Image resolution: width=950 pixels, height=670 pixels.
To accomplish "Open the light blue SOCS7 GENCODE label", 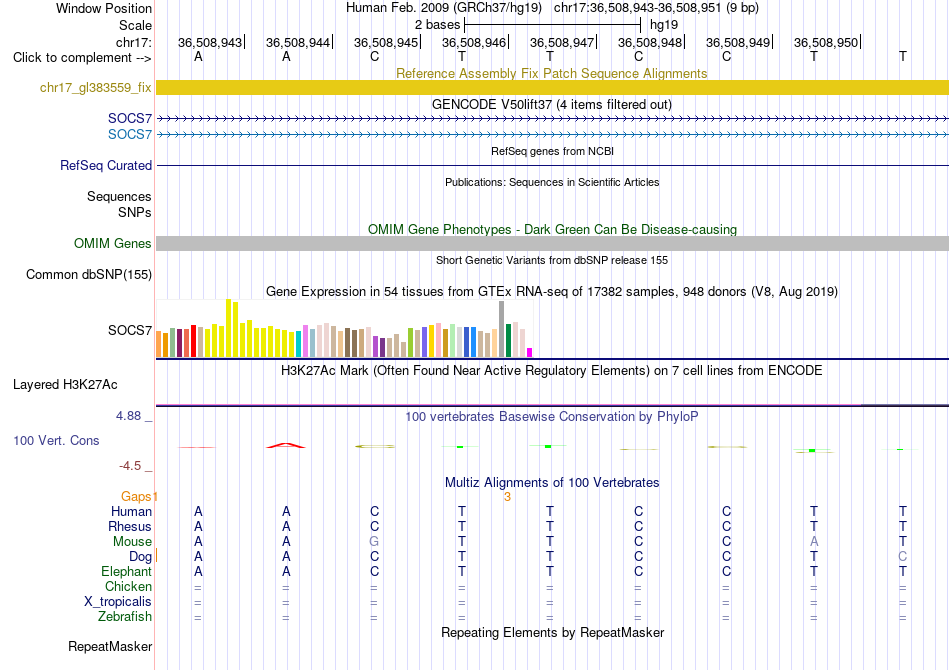I will click(x=130, y=134).
